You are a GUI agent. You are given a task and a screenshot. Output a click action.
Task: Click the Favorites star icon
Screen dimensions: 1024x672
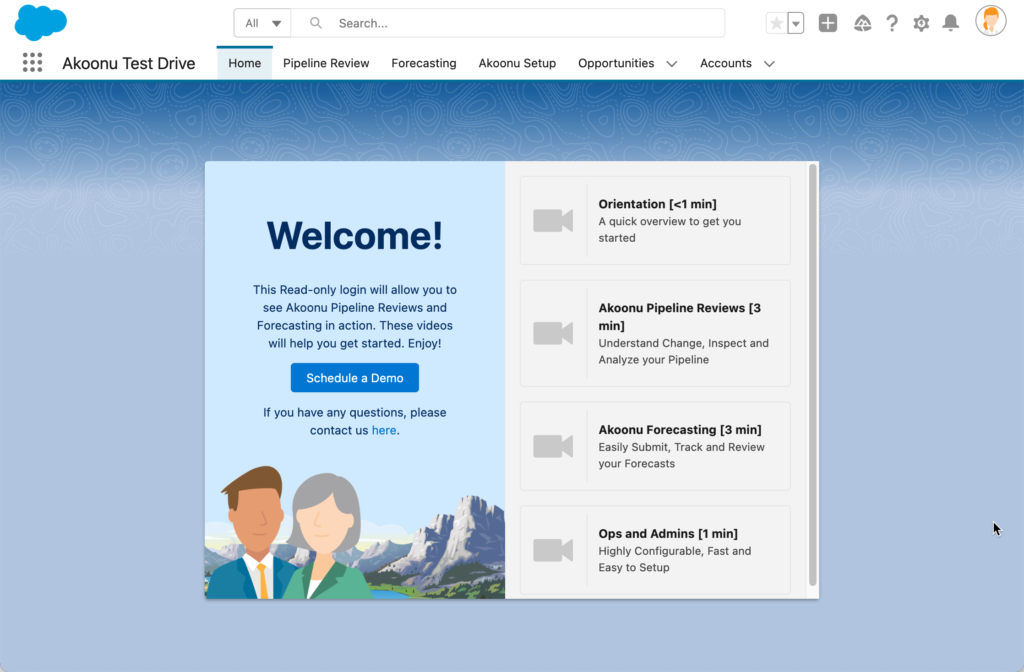(776, 23)
